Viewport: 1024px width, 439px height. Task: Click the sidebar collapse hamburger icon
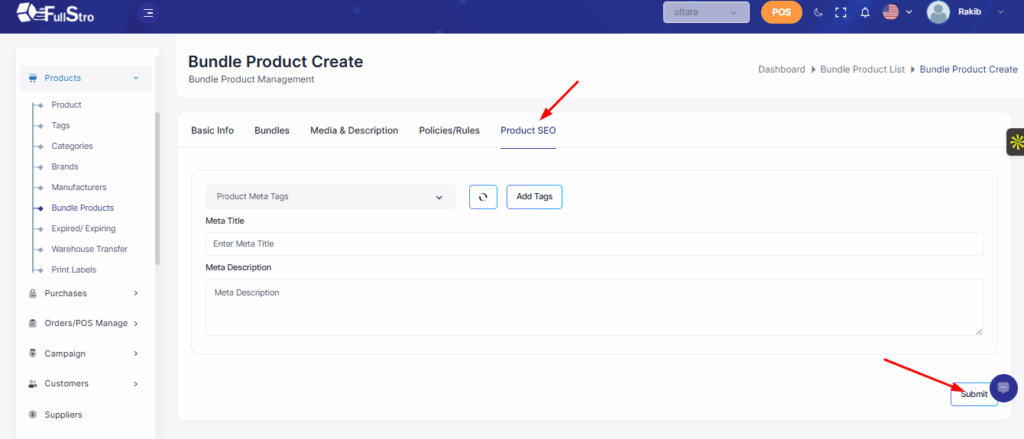148,13
